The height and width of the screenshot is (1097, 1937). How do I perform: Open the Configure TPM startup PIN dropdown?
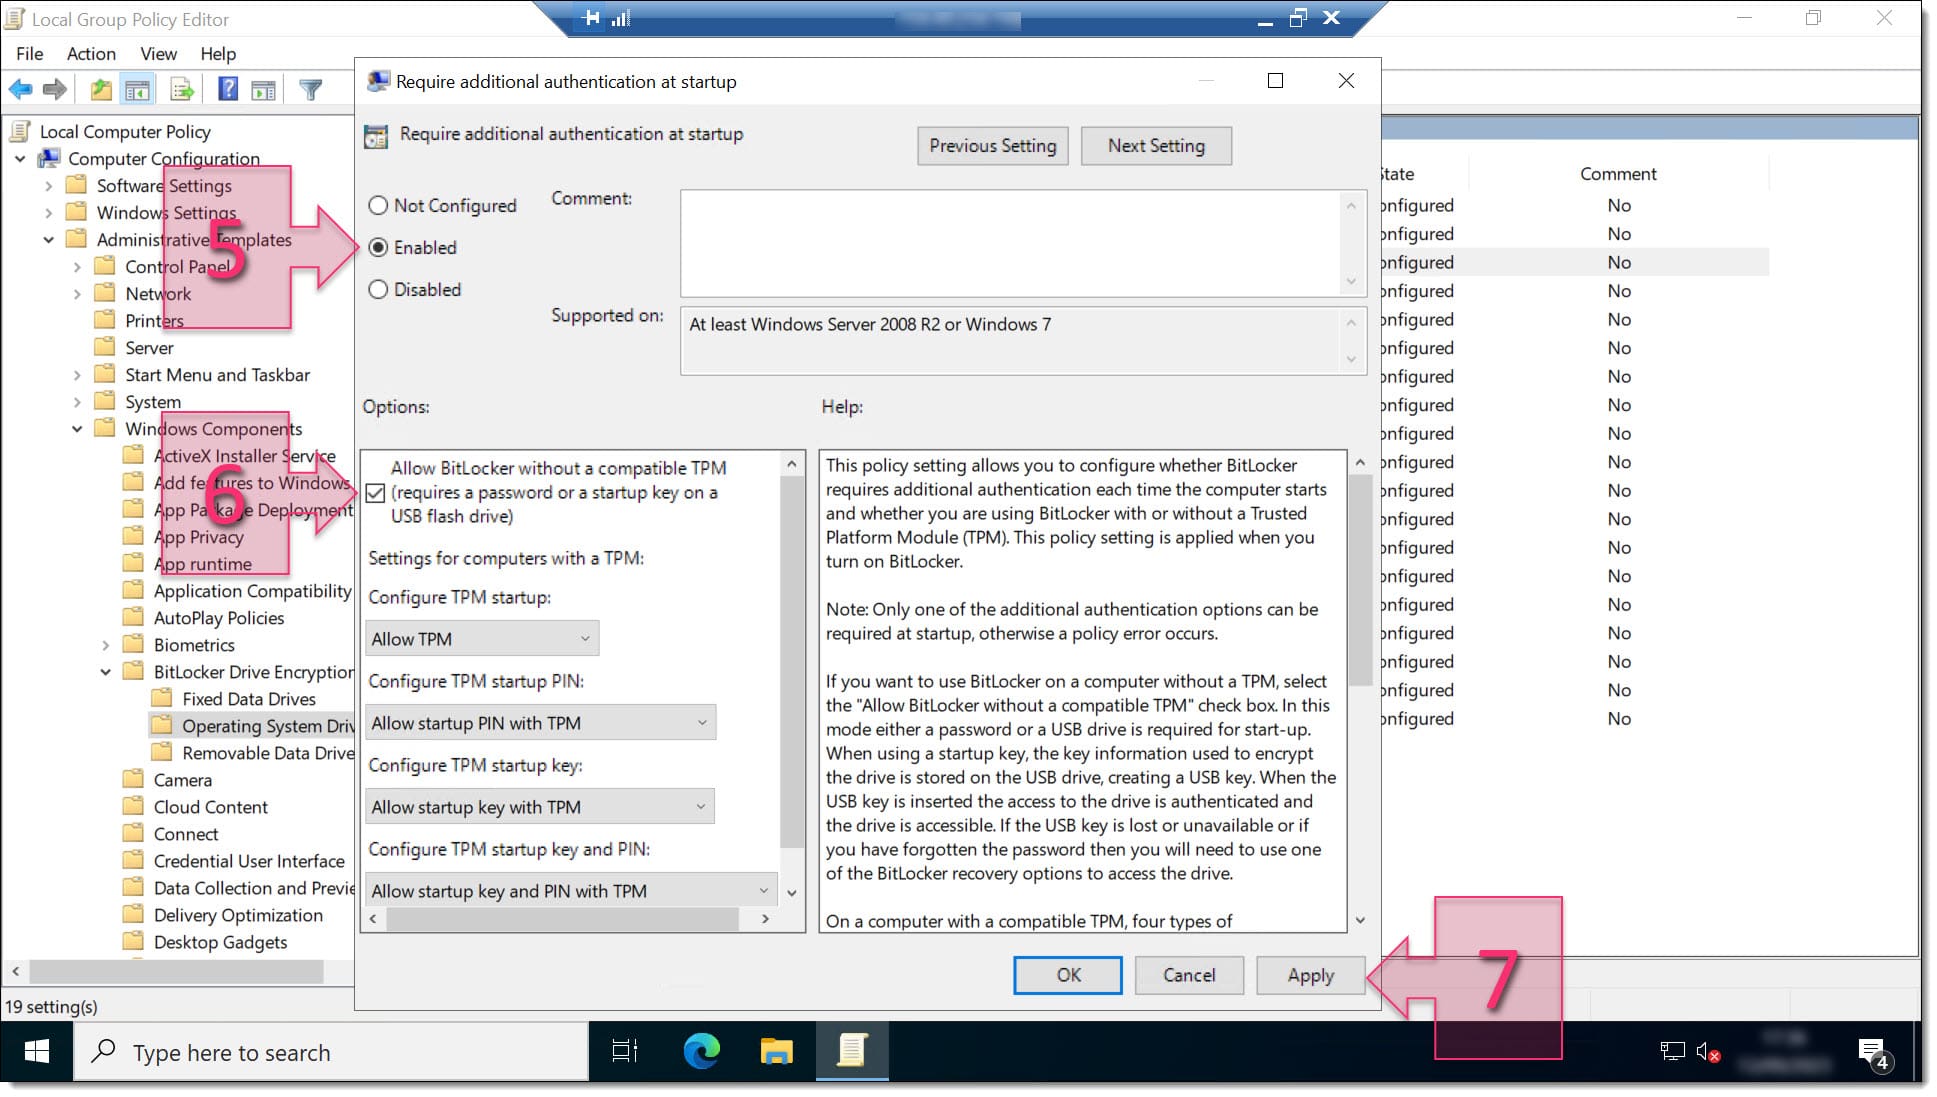click(x=541, y=723)
